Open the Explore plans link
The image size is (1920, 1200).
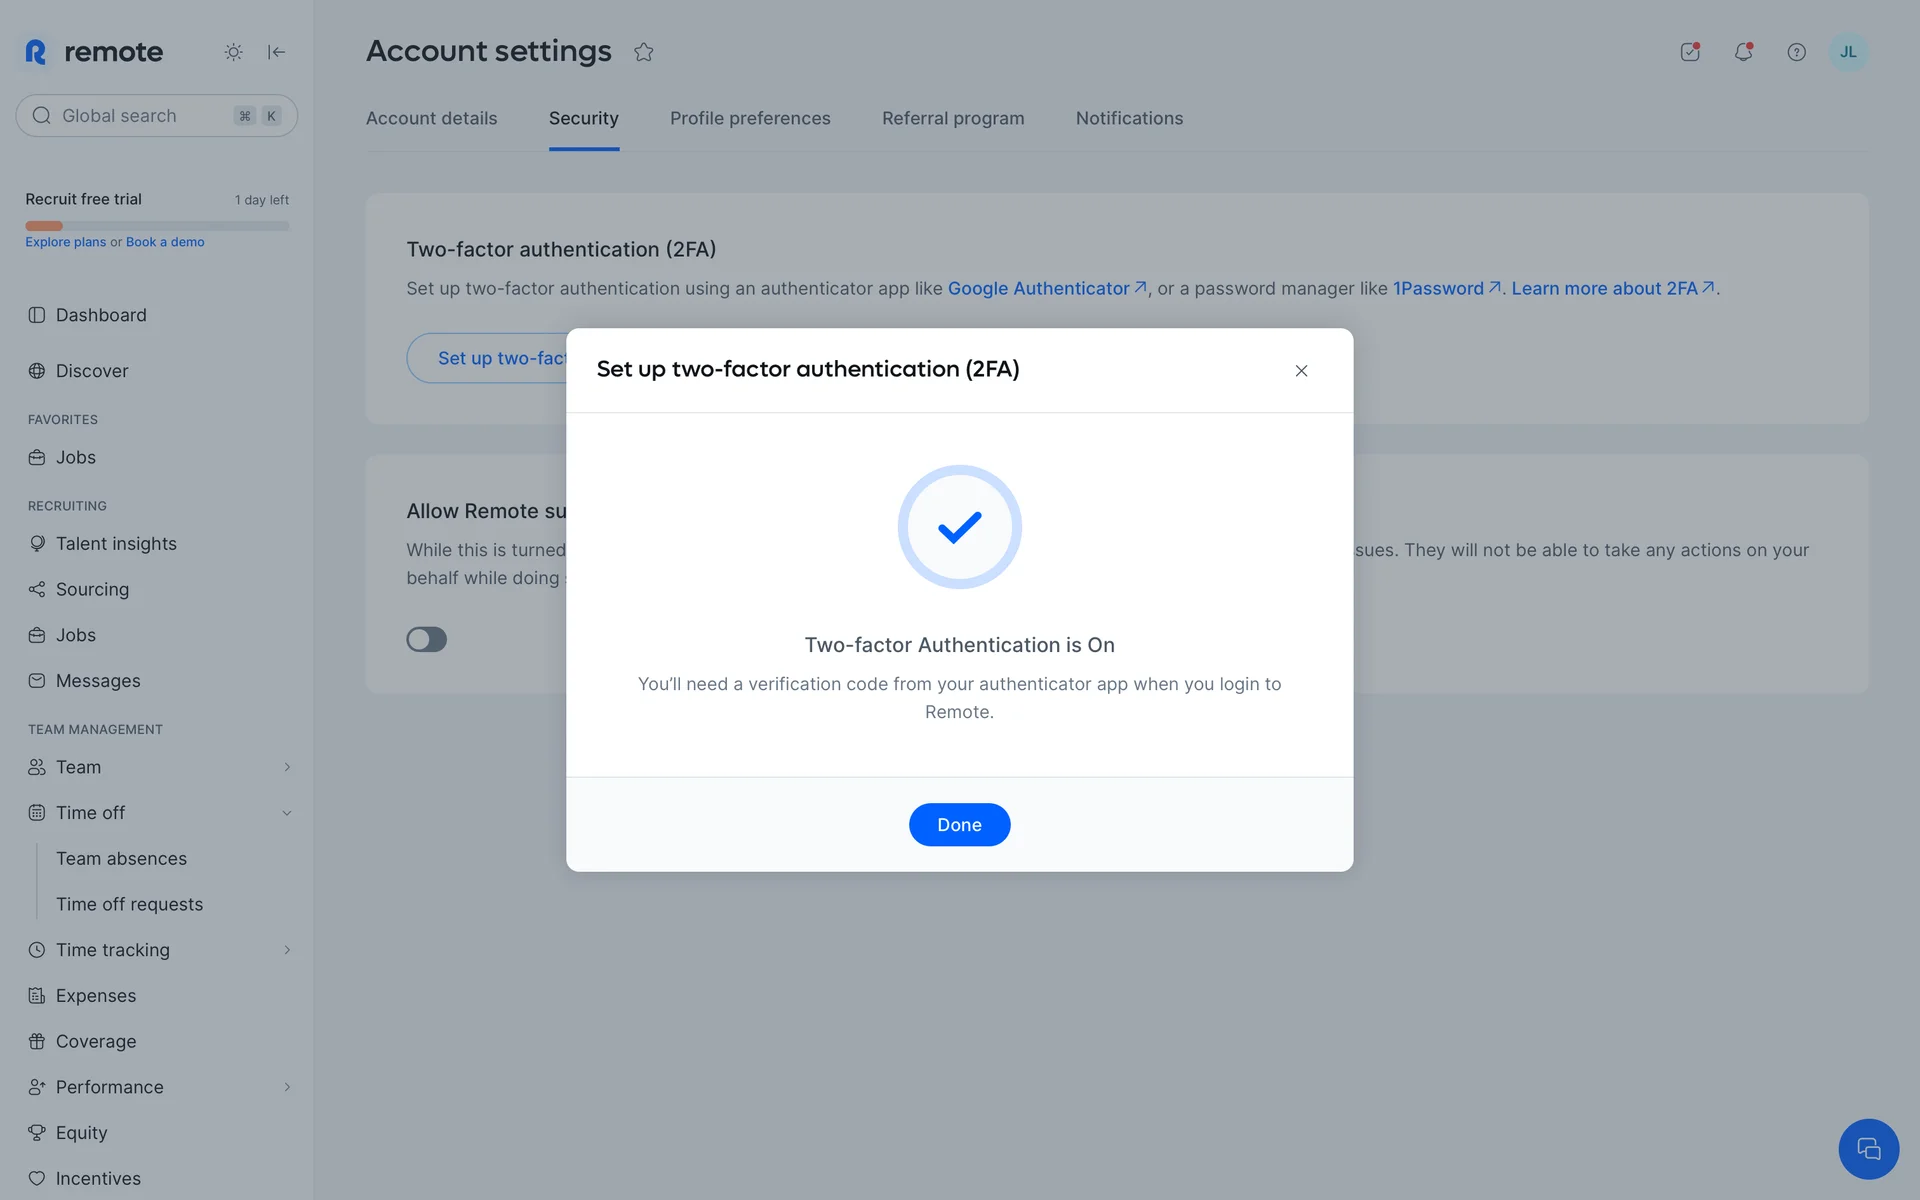[x=65, y=242]
